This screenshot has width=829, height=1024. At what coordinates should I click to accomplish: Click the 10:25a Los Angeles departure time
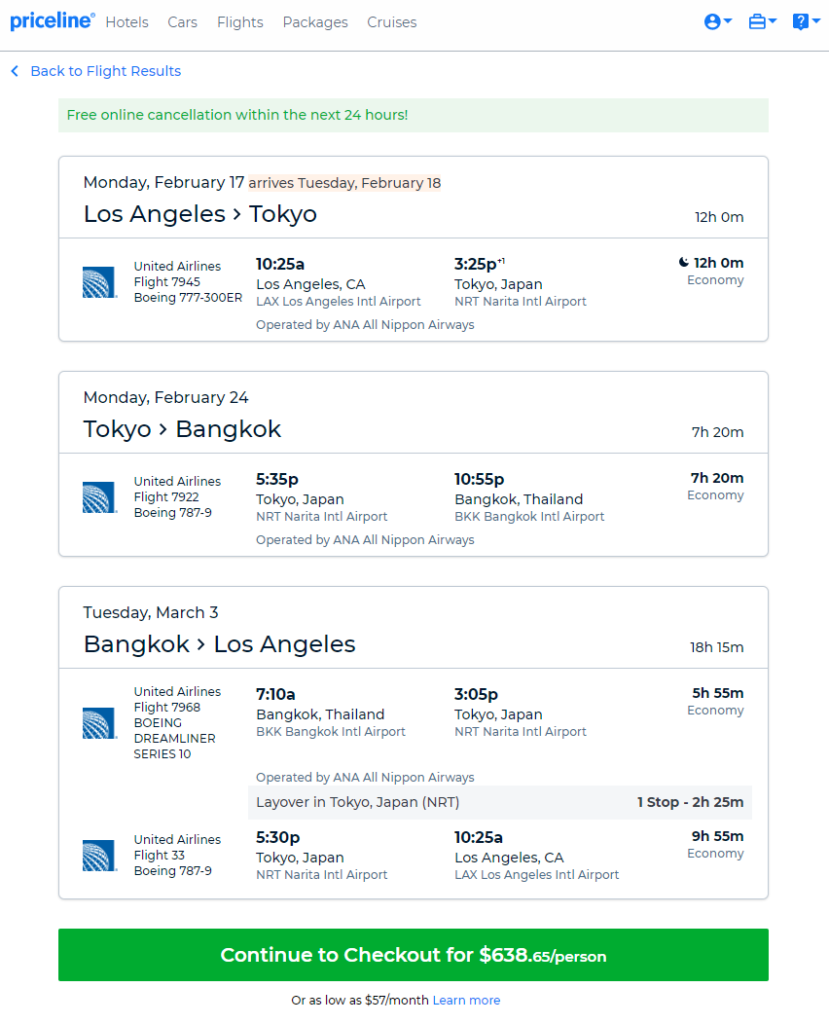(280, 264)
